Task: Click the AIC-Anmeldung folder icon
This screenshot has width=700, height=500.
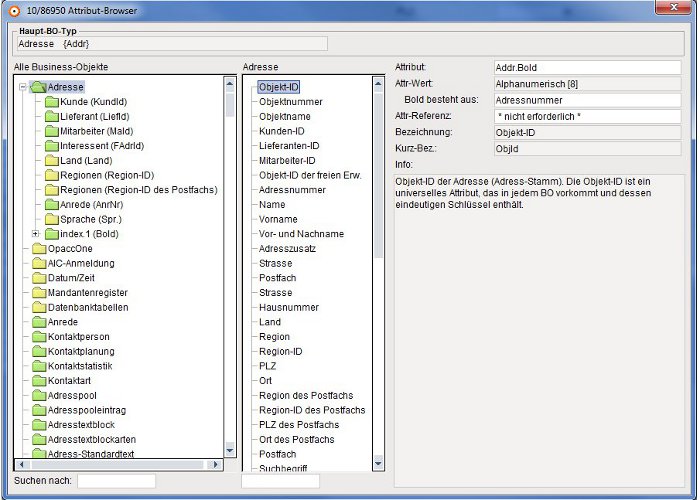Action: (x=39, y=263)
